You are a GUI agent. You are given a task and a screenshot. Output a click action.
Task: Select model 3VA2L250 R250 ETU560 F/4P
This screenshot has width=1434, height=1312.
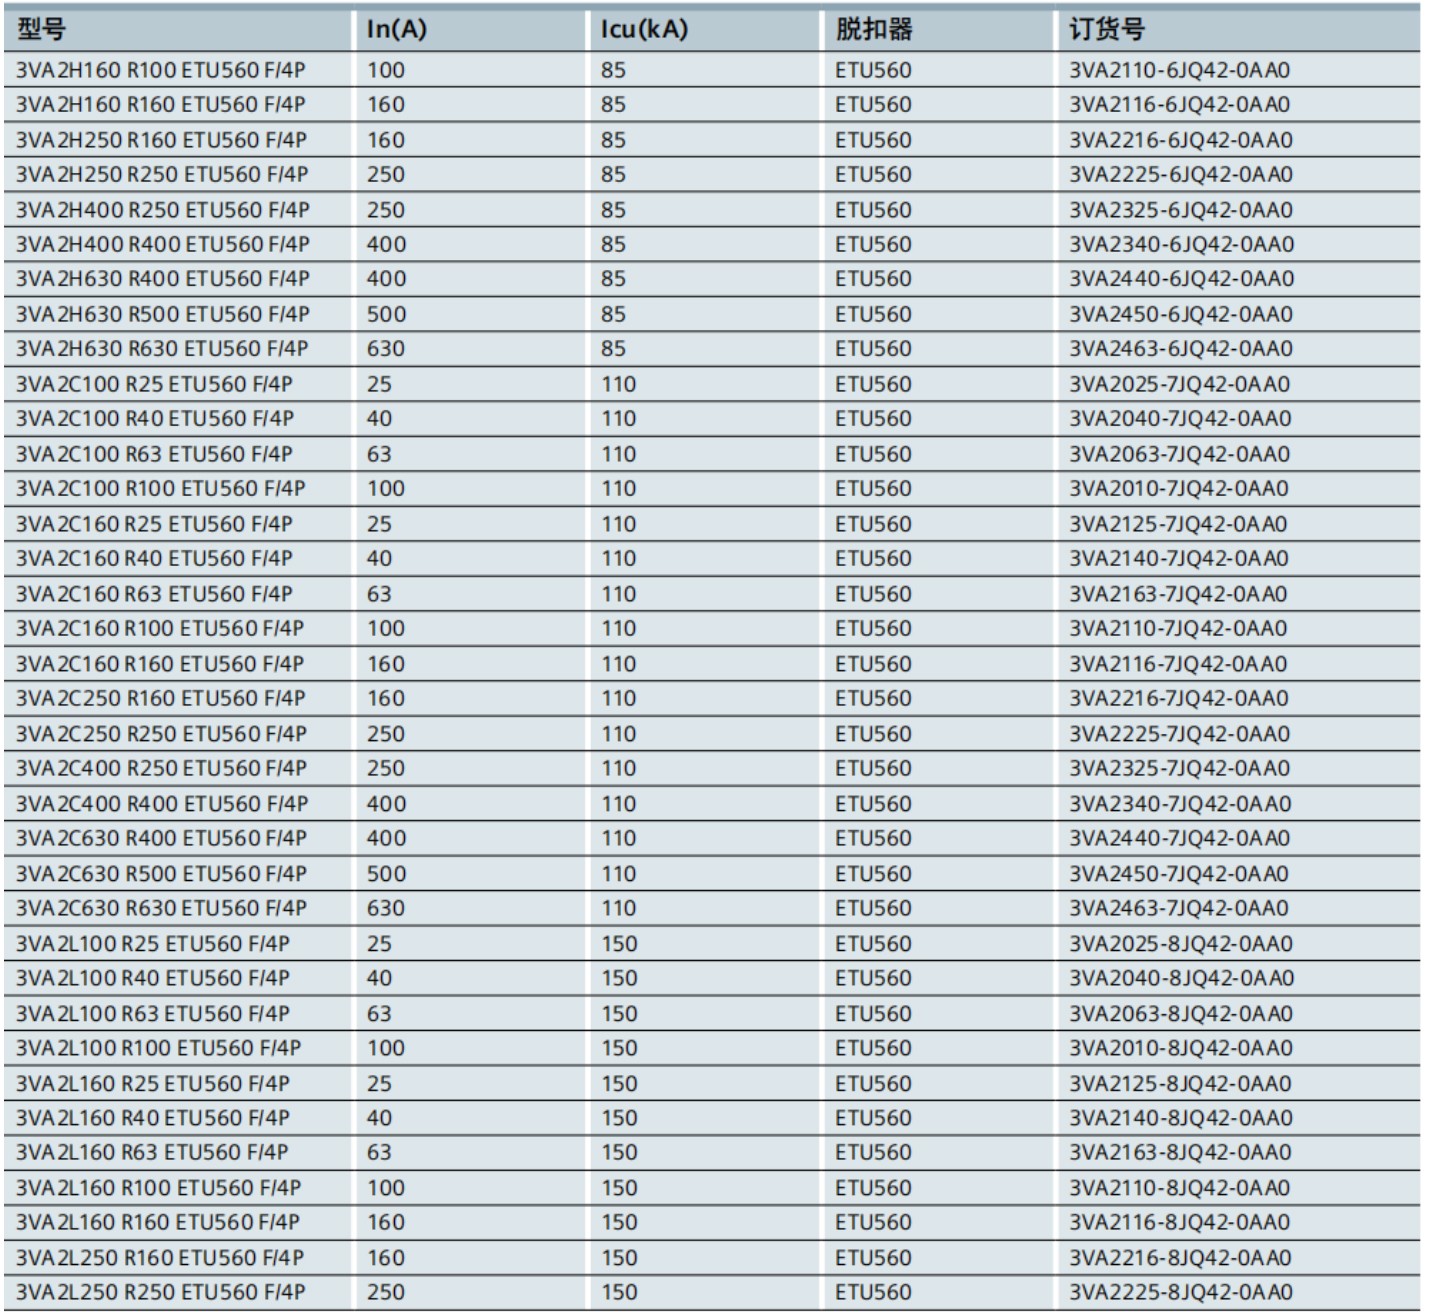(x=161, y=1292)
